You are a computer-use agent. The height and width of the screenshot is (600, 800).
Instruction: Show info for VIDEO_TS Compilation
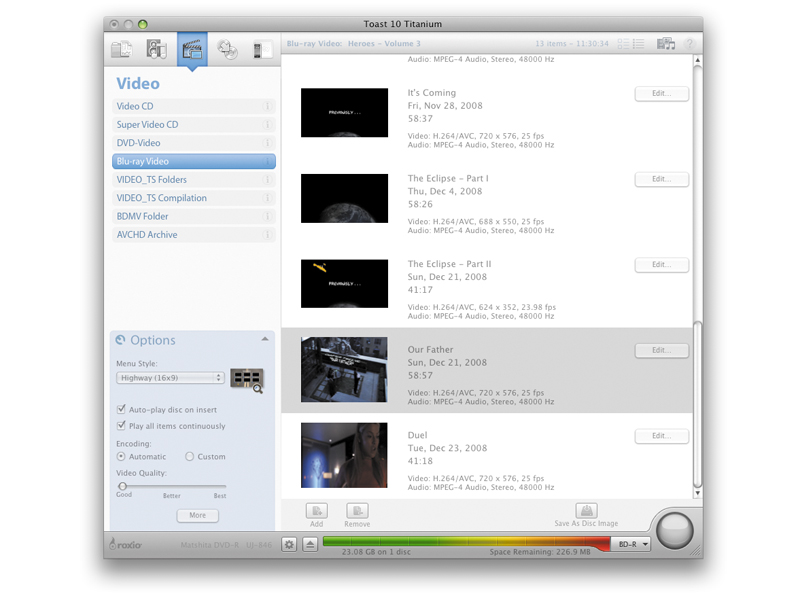(266, 198)
